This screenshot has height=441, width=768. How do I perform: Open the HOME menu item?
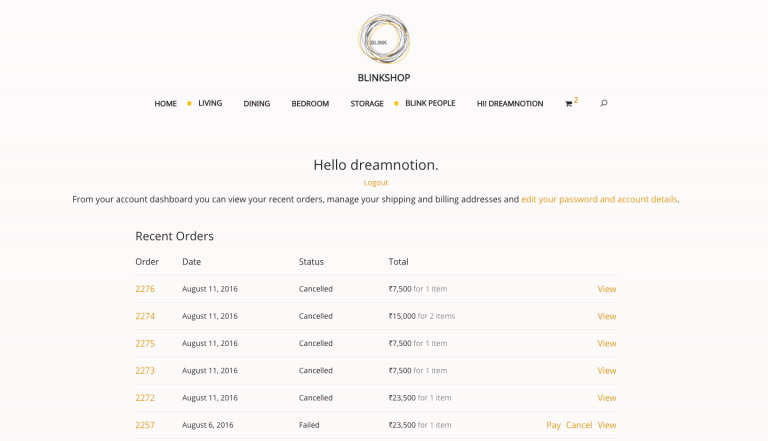166,104
